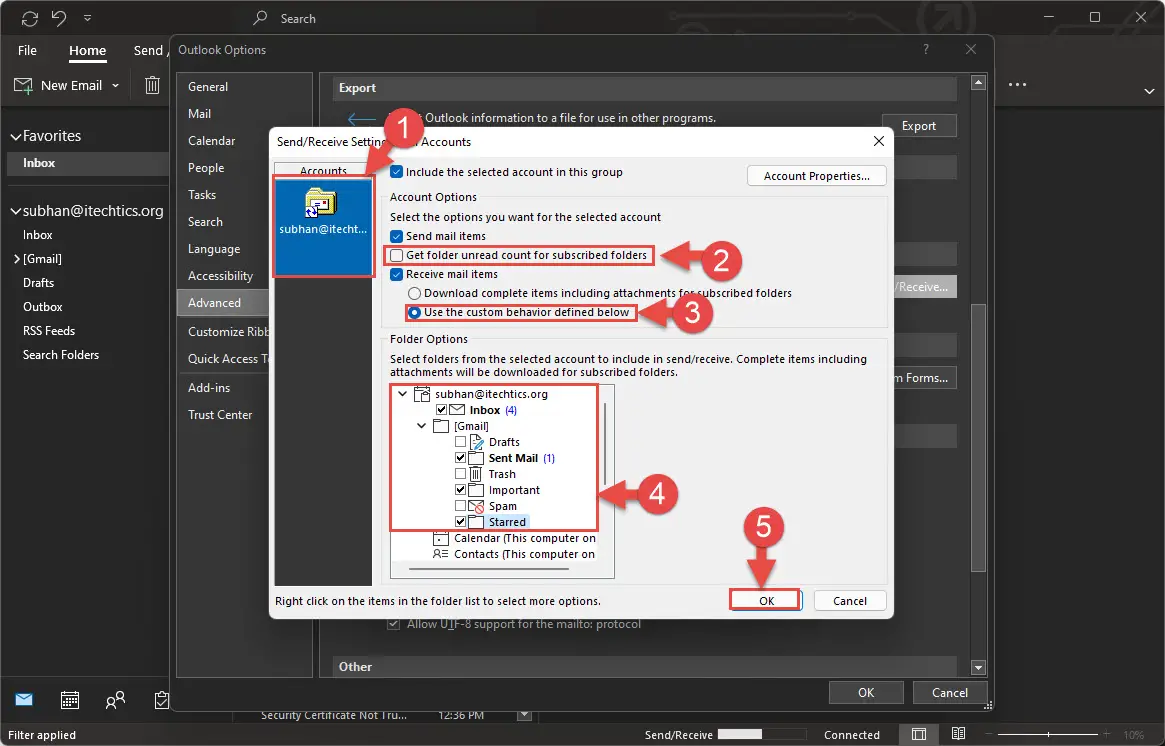
Task: Switch to the Home ribbon tab
Action: [88, 51]
